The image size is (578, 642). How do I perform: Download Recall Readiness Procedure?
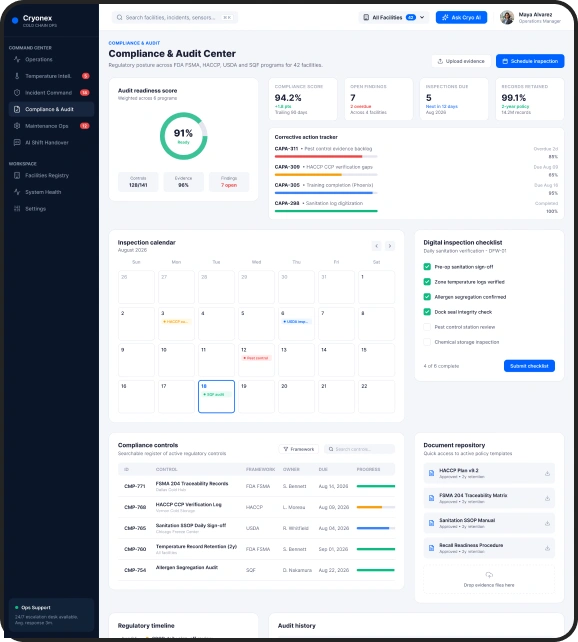pyautogui.click(x=547, y=548)
